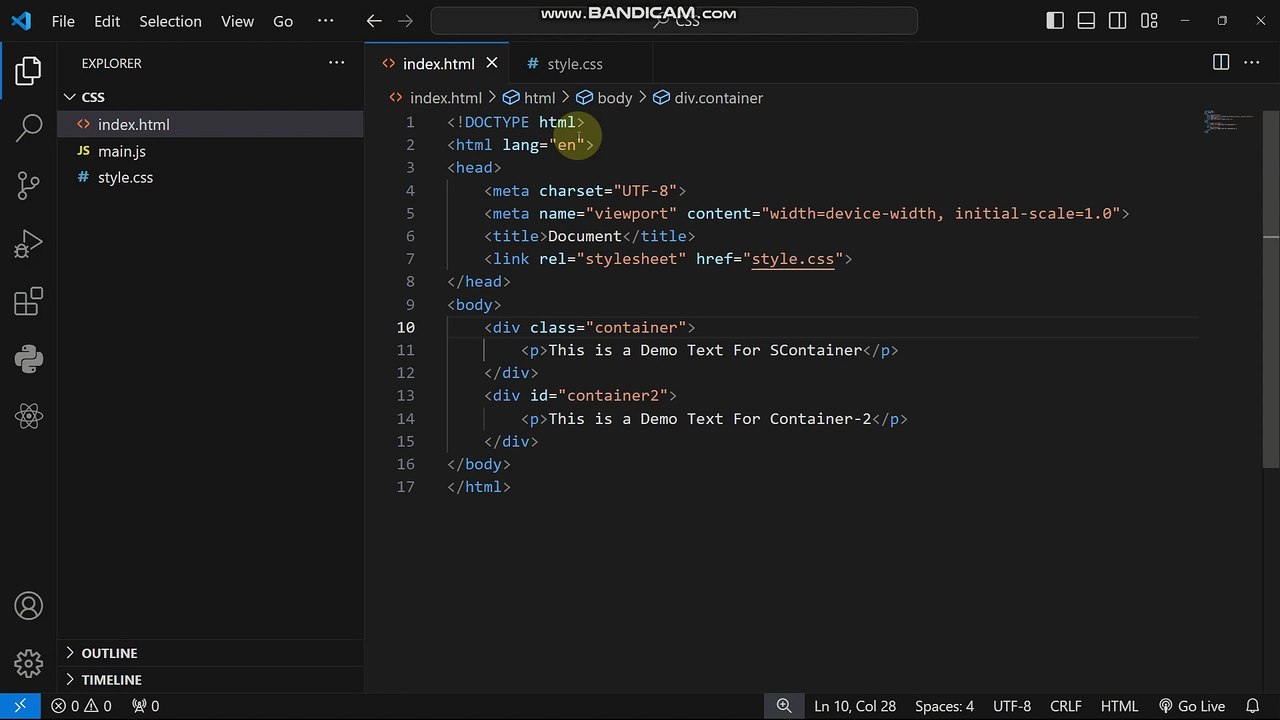
Task: Toggle the Primary Side Bar layout button
Action: 1055,21
